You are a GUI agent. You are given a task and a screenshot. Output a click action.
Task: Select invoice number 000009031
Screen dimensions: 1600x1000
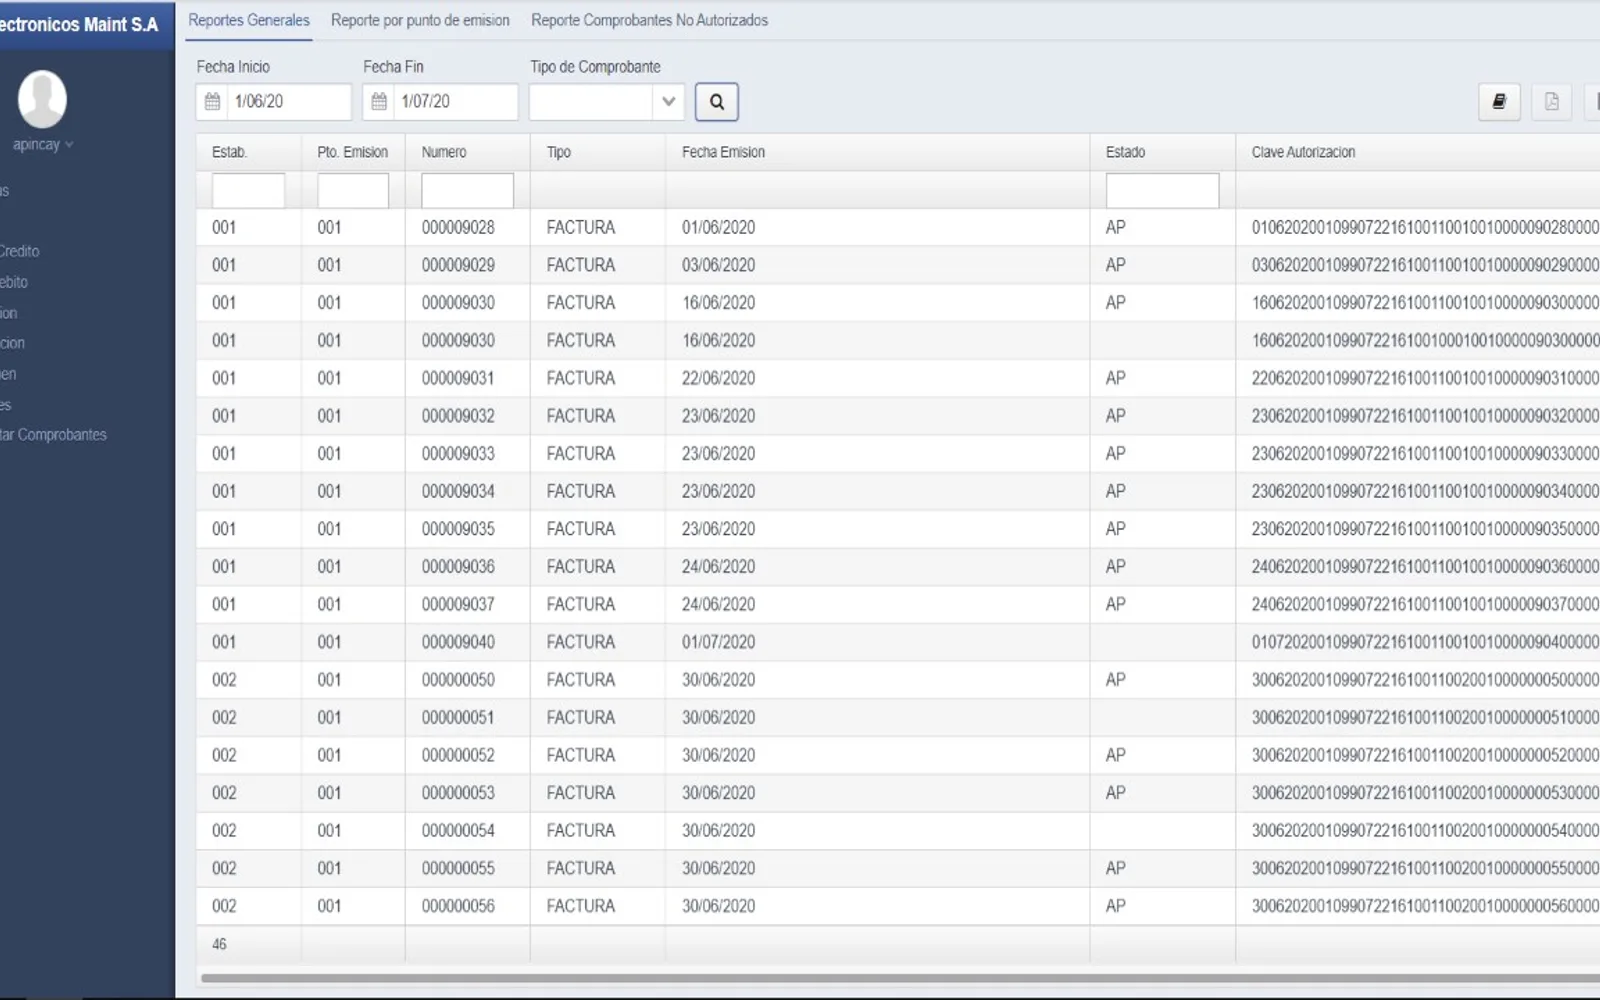coord(458,378)
